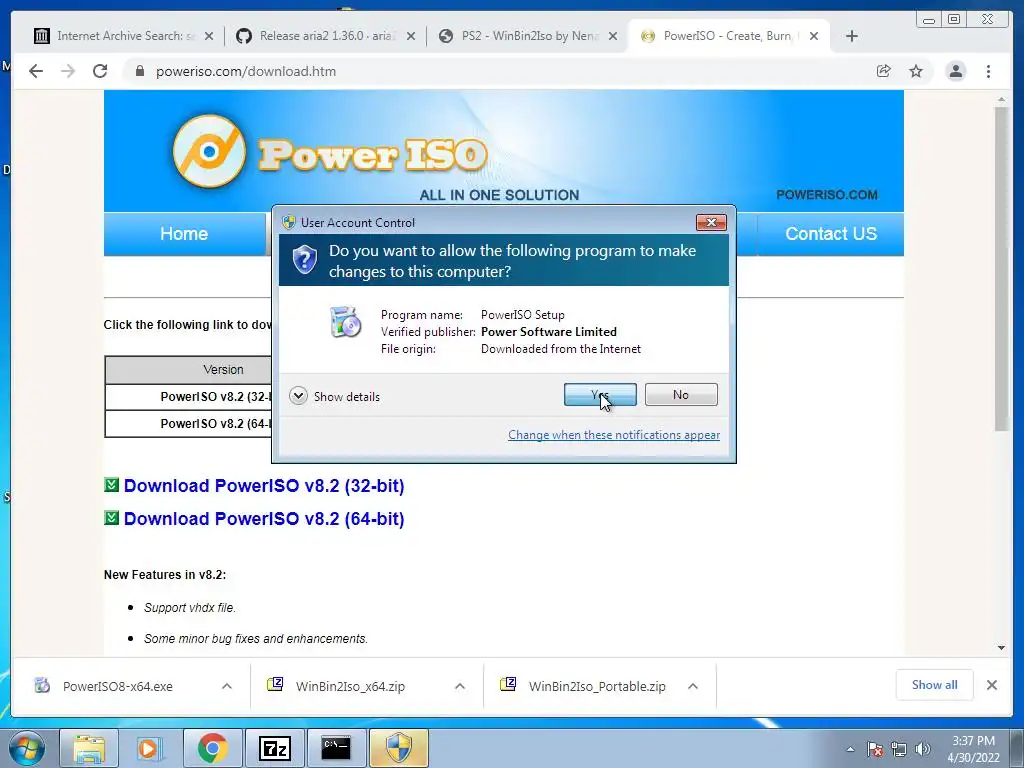The width and height of the screenshot is (1024, 768).
Task: Select PowerISO v8.2 (32-bit) table cell
Action: pyautogui.click(x=189, y=397)
